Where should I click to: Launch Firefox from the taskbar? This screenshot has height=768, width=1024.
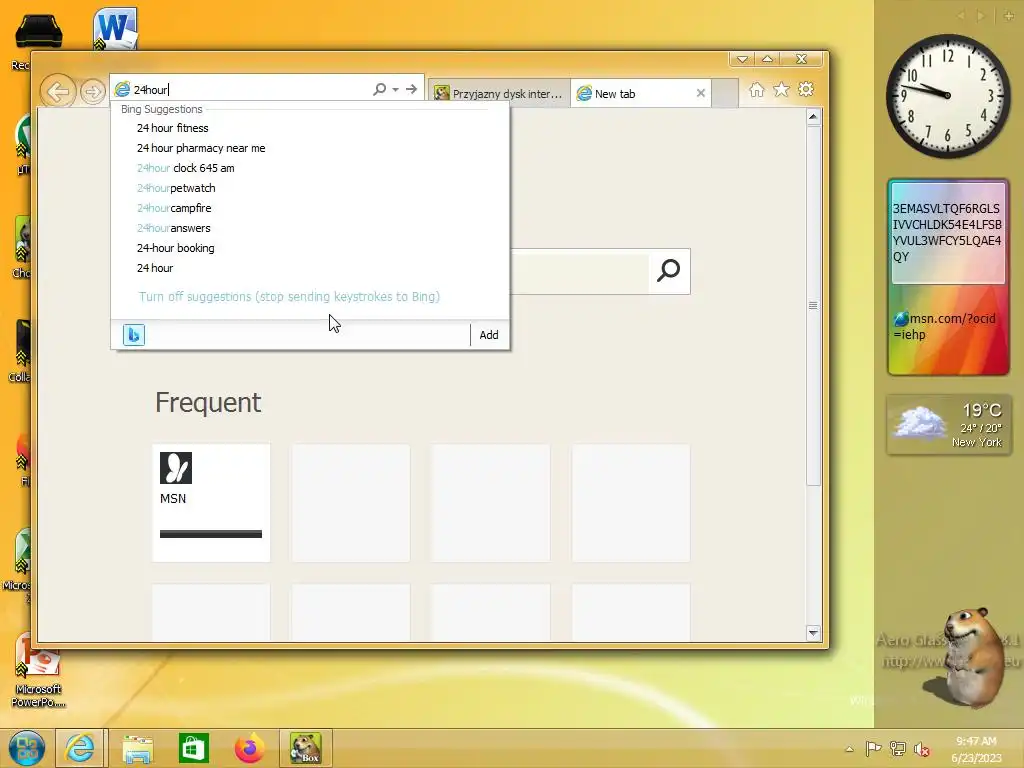pos(249,748)
